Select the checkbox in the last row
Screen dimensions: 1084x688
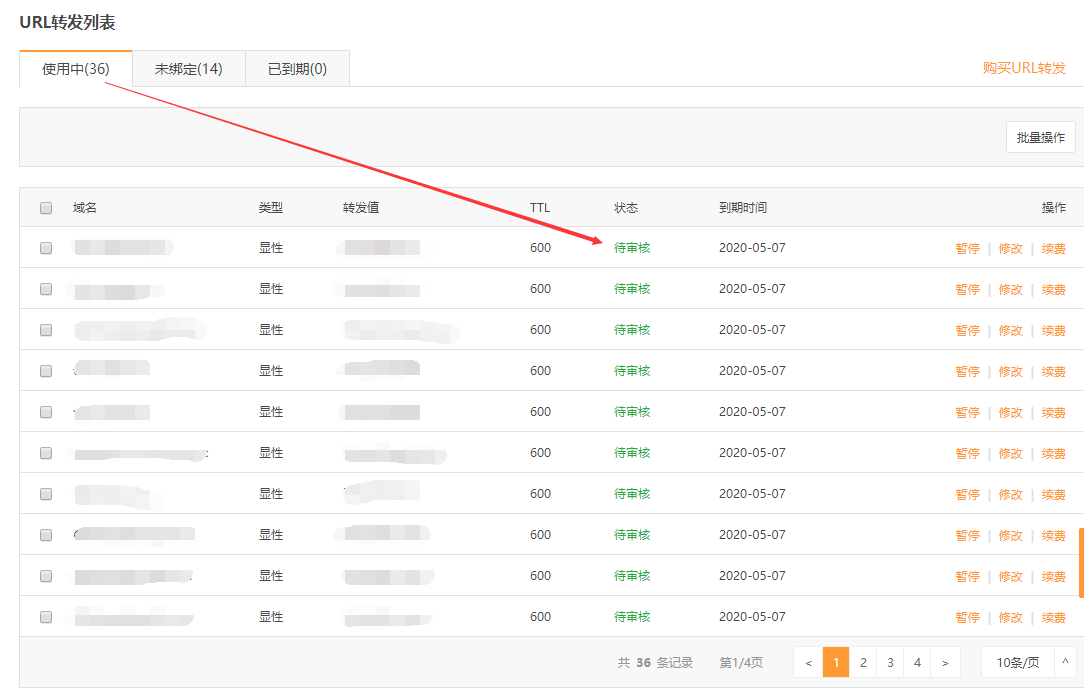[x=46, y=617]
